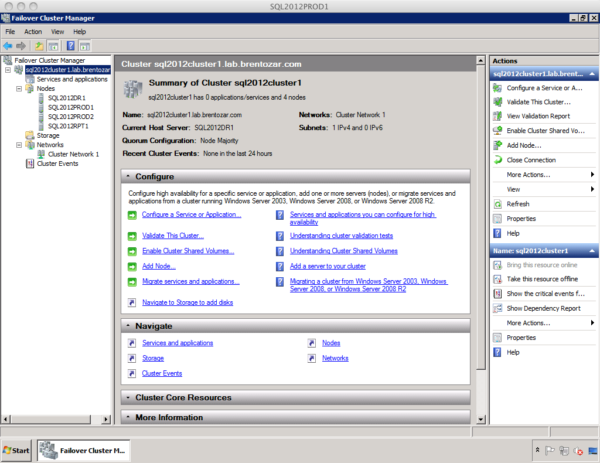Select SQL2012PROD2 node in the tree
600x463 pixels.
pyautogui.click(x=71, y=117)
